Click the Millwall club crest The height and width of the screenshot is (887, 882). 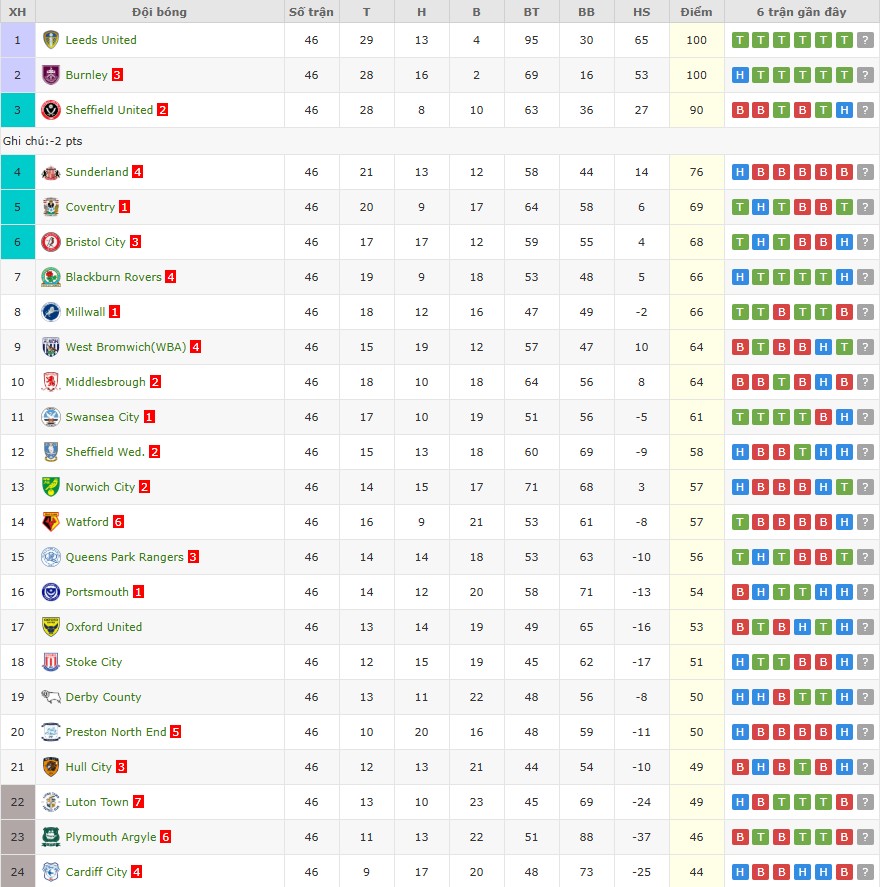click(x=51, y=312)
